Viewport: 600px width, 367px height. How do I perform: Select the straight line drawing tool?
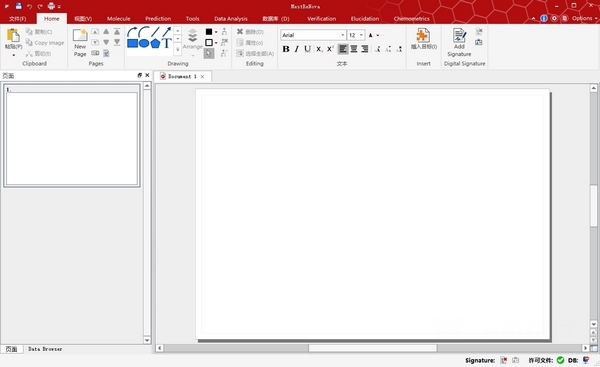point(155,32)
